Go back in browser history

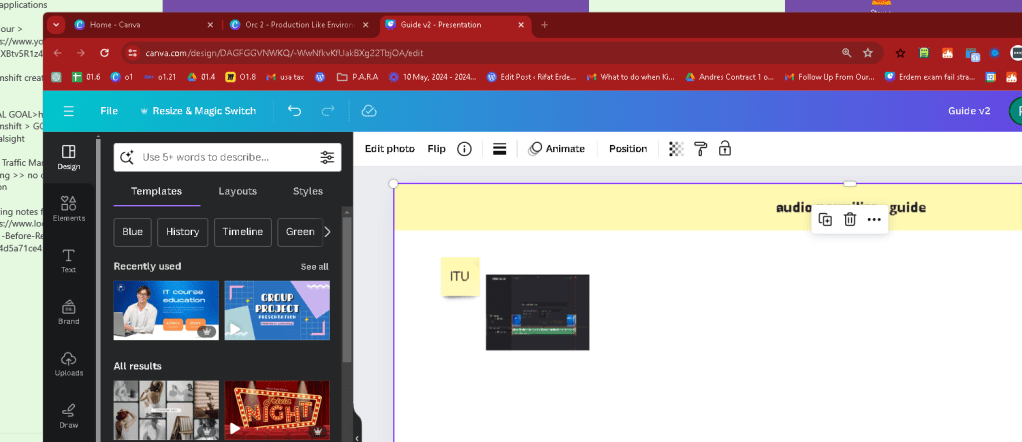click(x=58, y=53)
